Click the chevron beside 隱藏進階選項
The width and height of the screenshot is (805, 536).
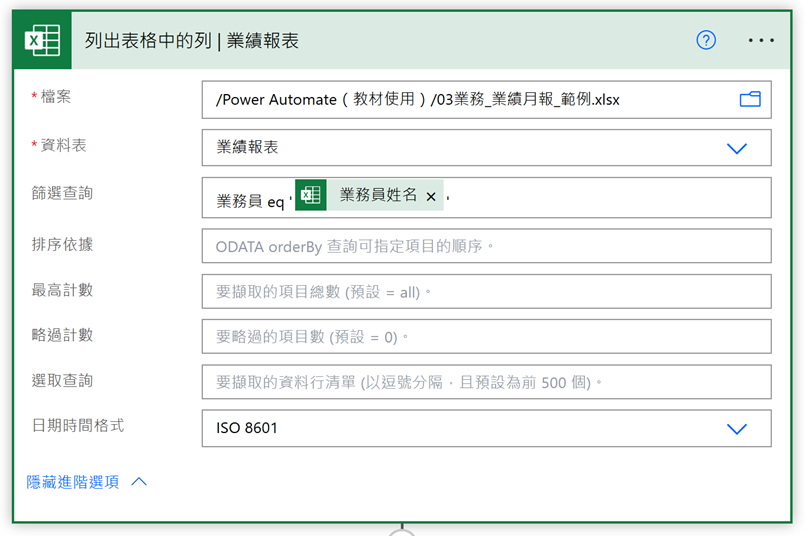tap(139, 482)
